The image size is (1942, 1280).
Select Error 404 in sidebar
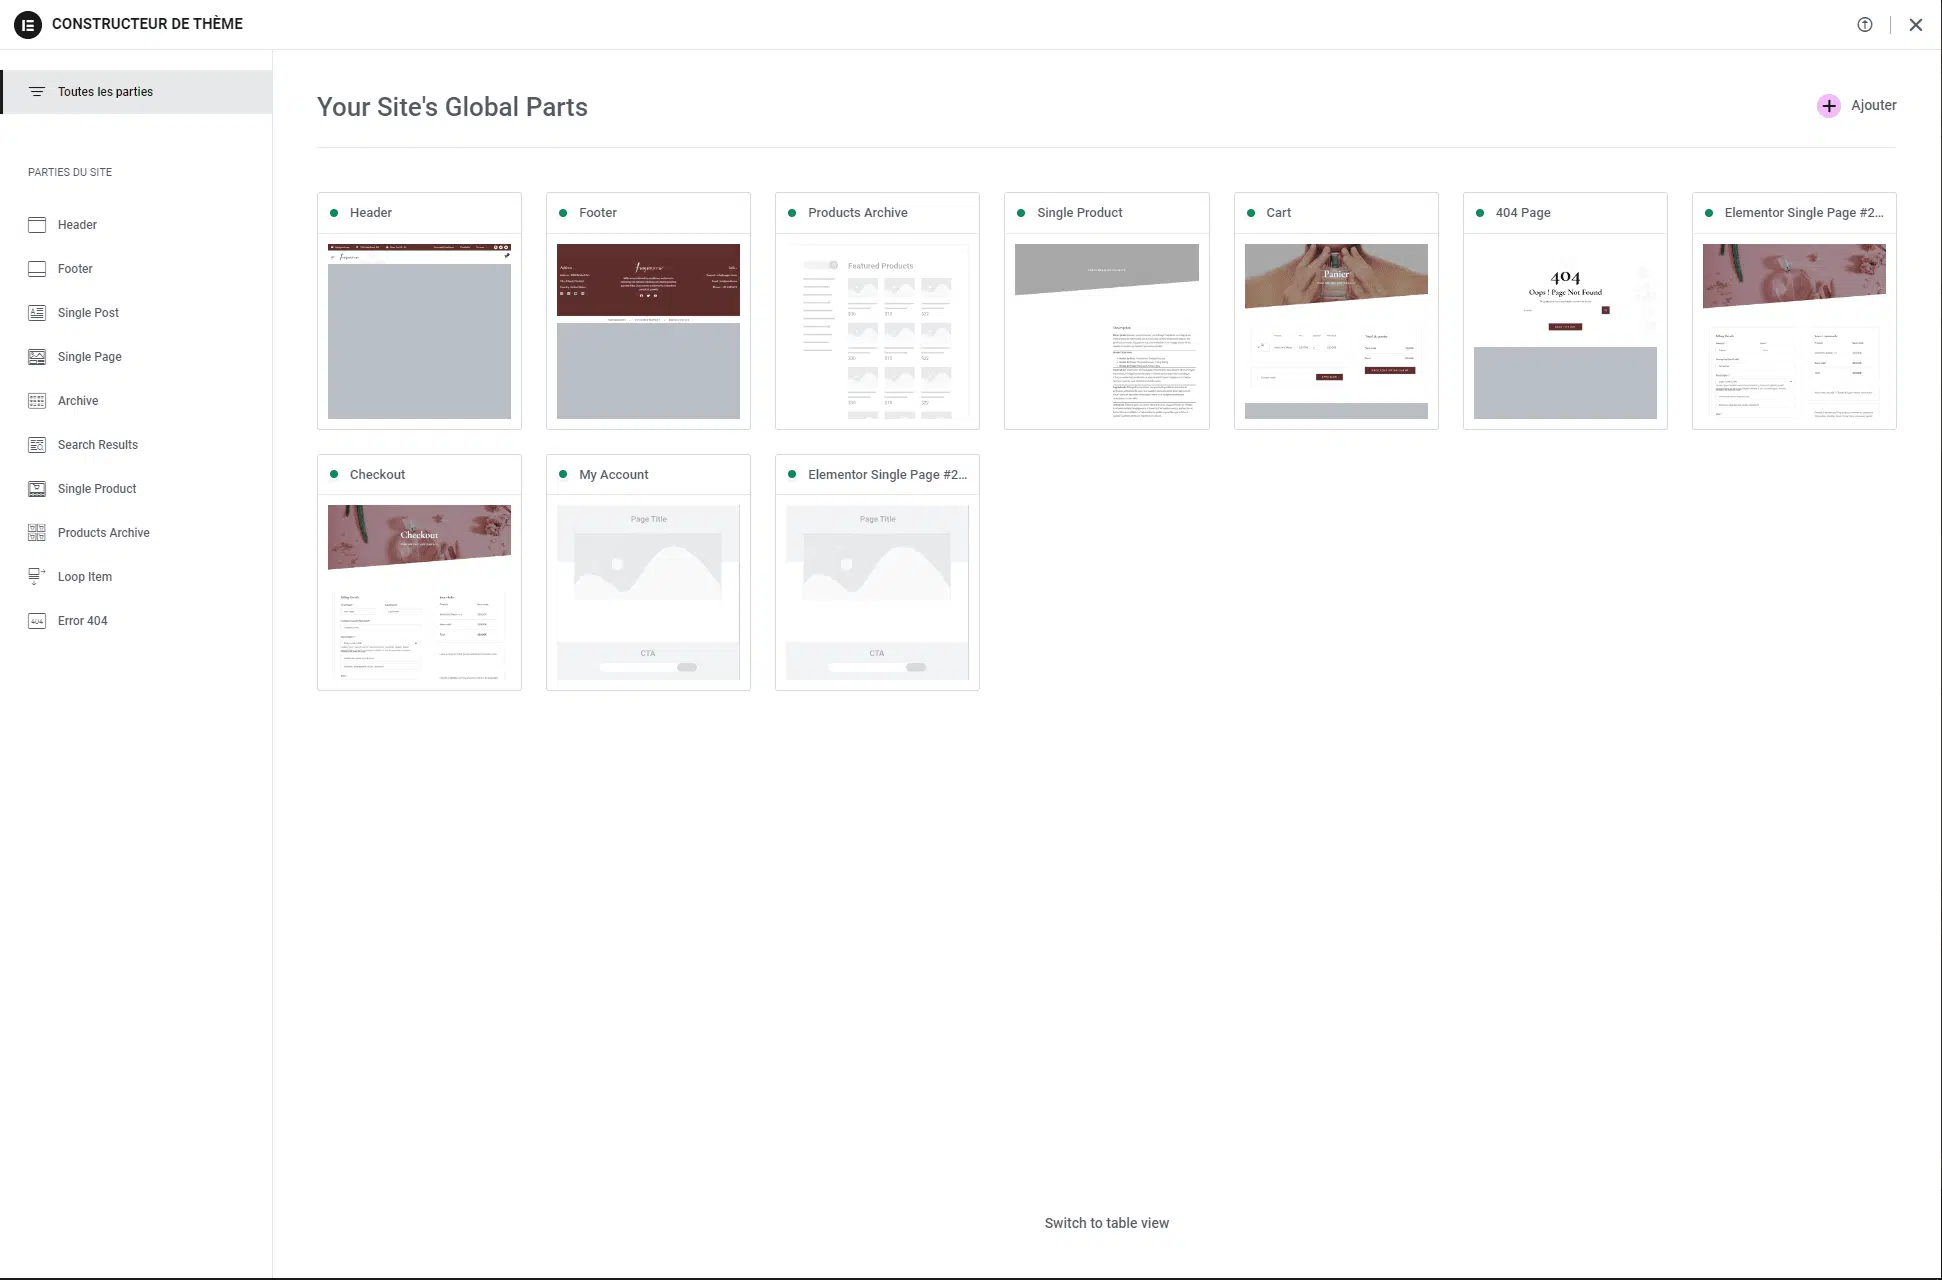[x=83, y=621]
